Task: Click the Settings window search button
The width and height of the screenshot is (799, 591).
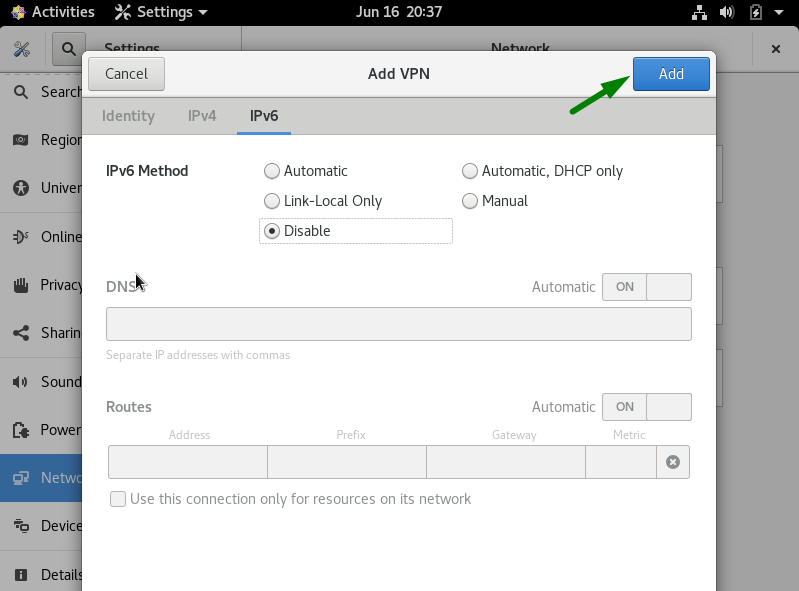Action: click(x=69, y=49)
